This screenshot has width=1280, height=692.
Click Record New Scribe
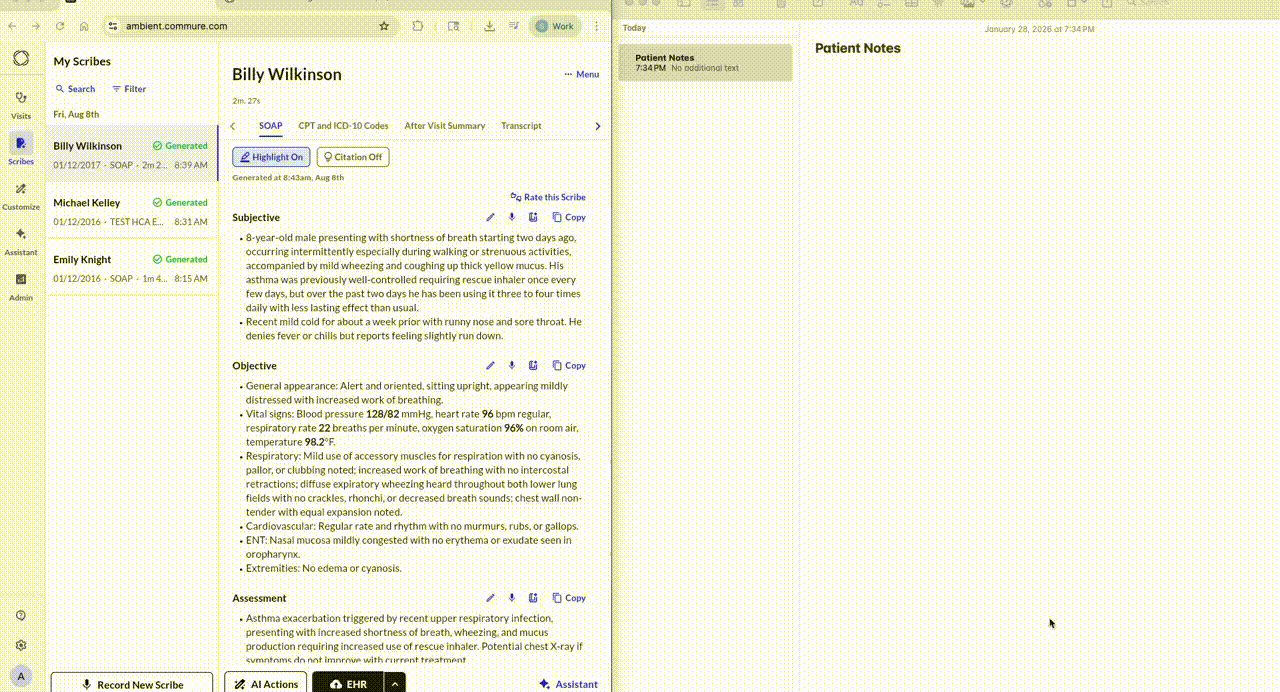[x=131, y=684]
